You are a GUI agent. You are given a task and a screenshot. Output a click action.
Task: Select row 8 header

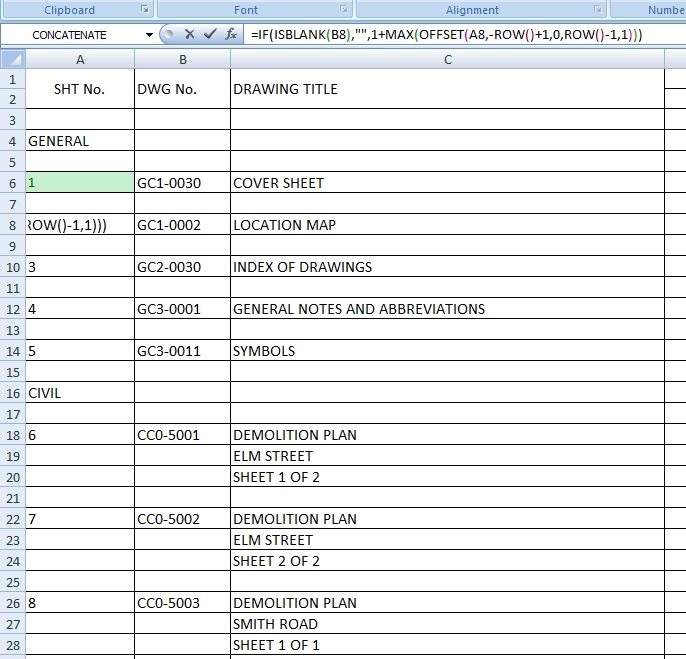[x=13, y=225]
